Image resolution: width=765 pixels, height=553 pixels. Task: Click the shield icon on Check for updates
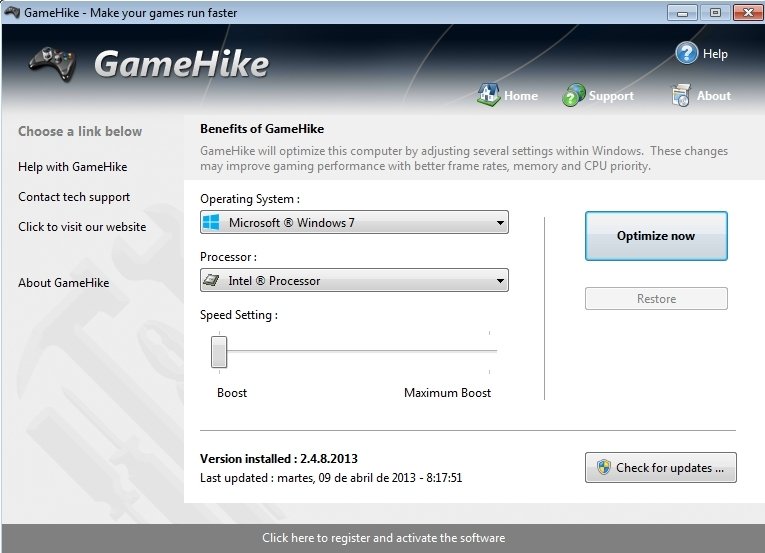(604, 468)
